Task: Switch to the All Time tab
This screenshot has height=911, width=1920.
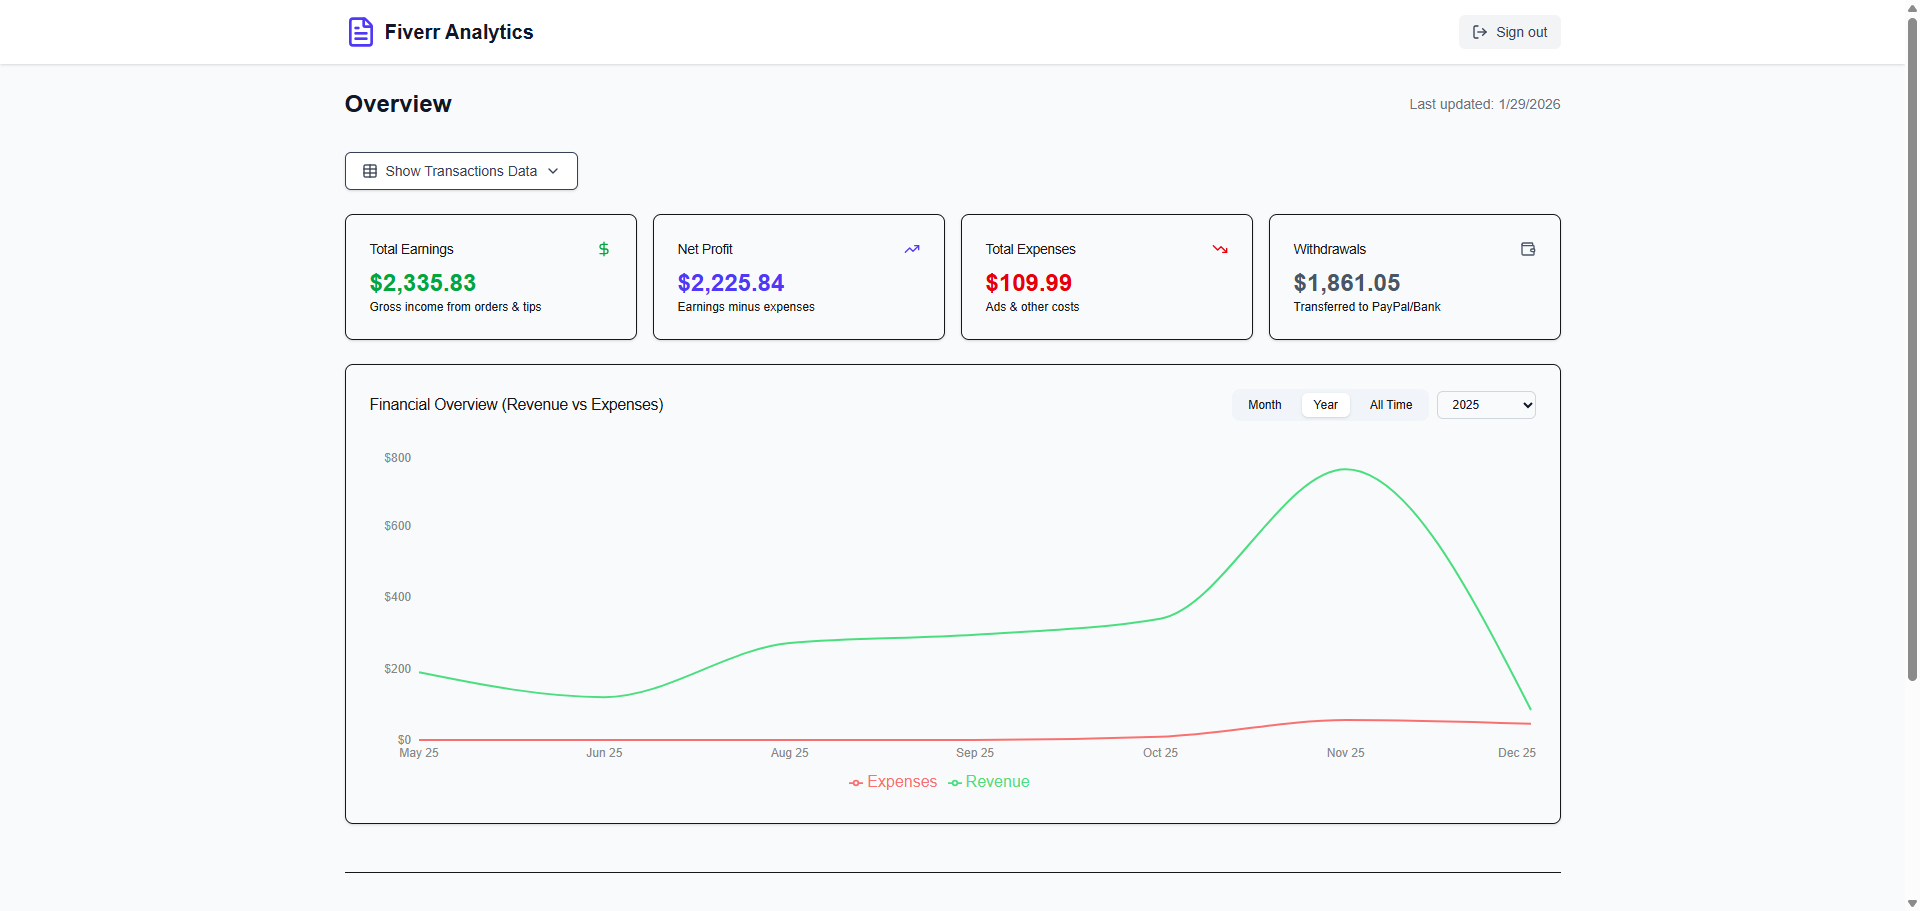Action: click(x=1390, y=404)
